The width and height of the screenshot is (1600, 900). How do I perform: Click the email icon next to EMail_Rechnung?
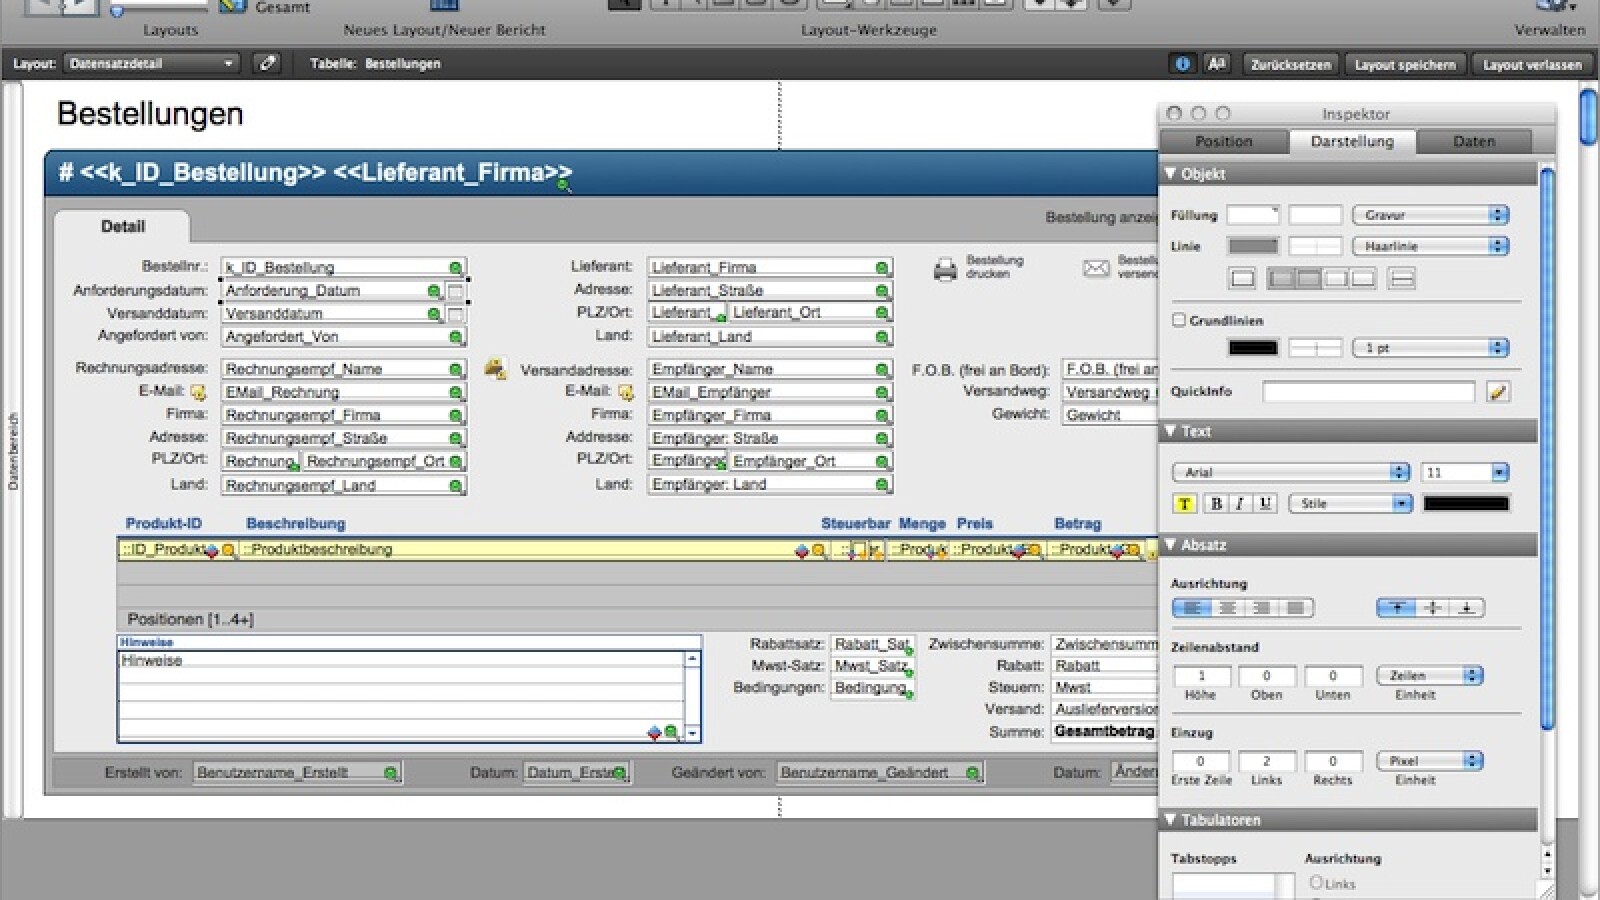[197, 392]
